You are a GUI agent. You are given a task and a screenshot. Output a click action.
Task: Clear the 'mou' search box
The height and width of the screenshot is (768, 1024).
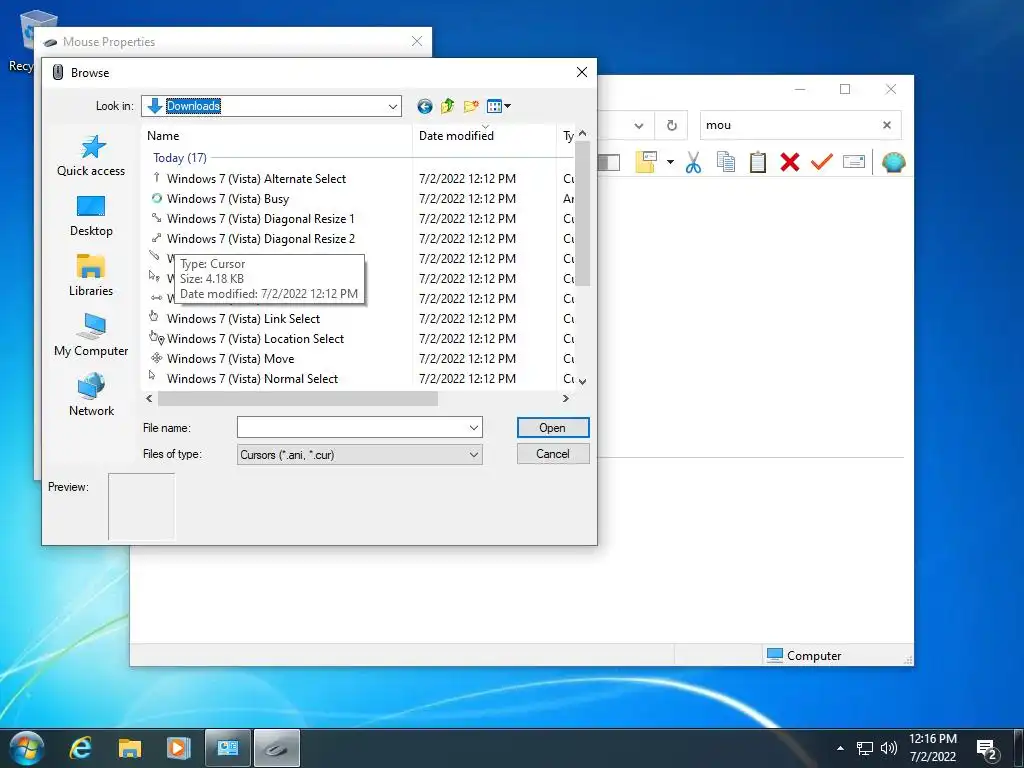(887, 125)
